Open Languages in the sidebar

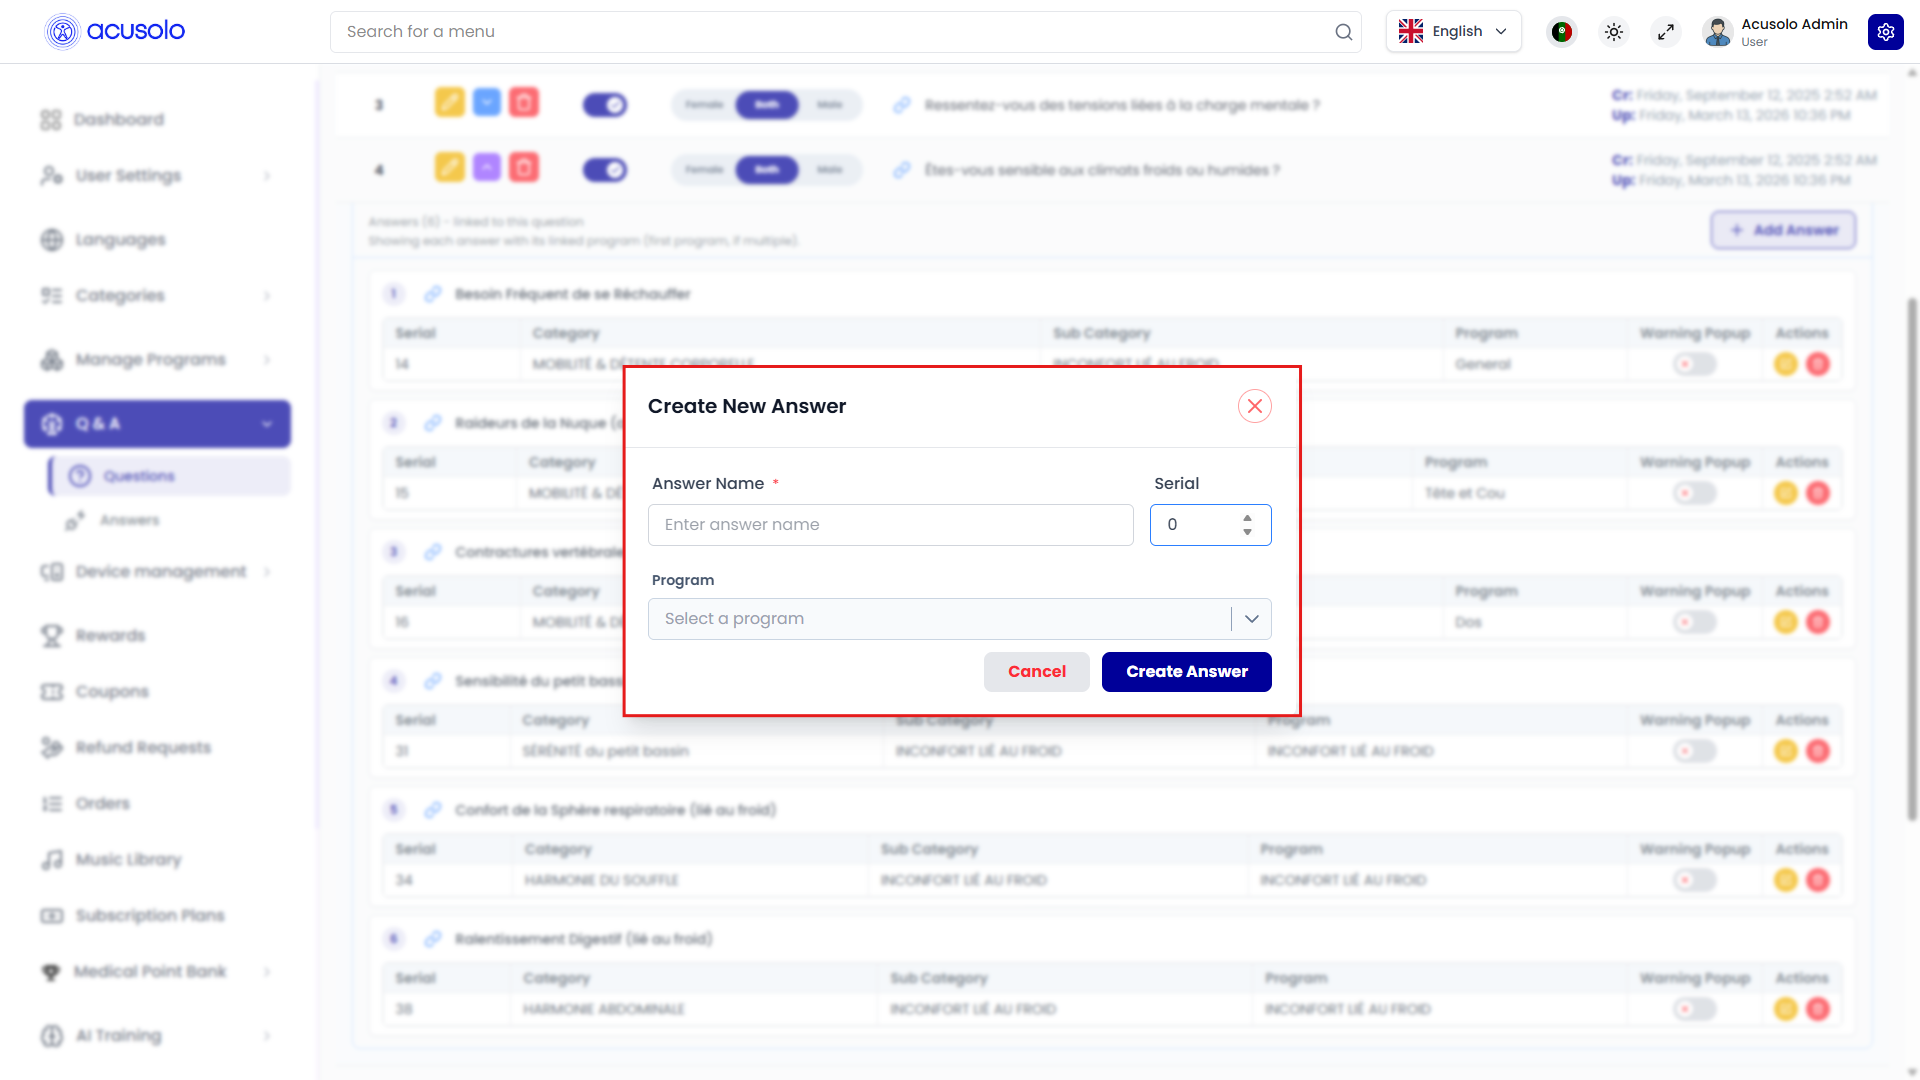157,240
